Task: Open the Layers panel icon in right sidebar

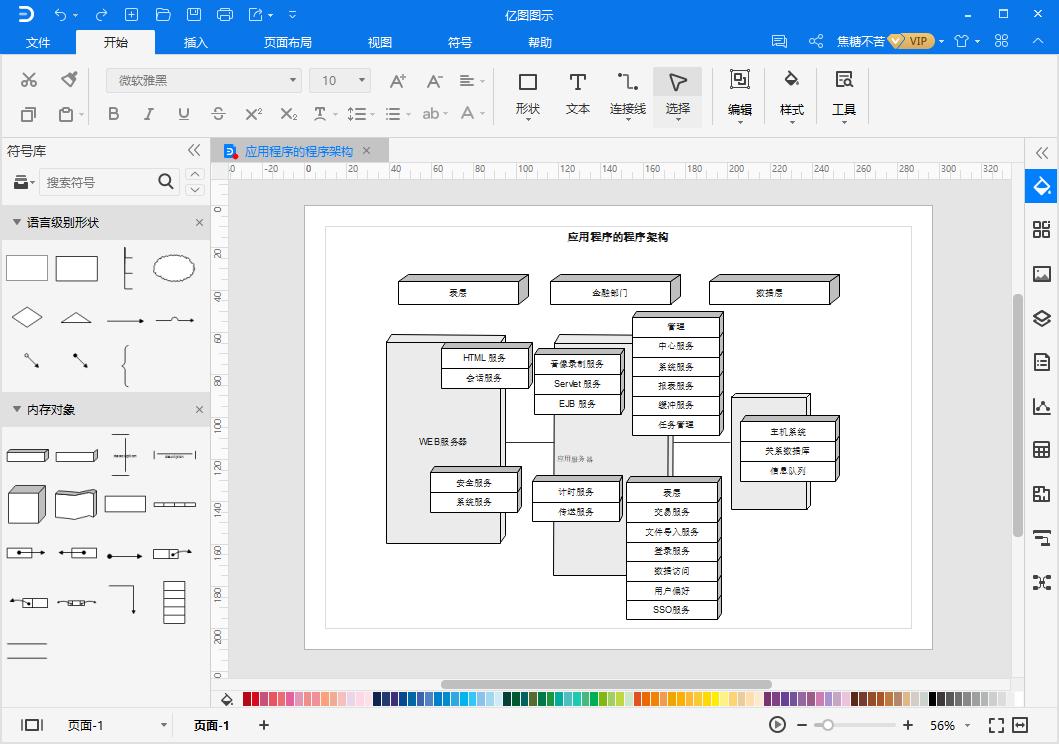Action: [1041, 318]
